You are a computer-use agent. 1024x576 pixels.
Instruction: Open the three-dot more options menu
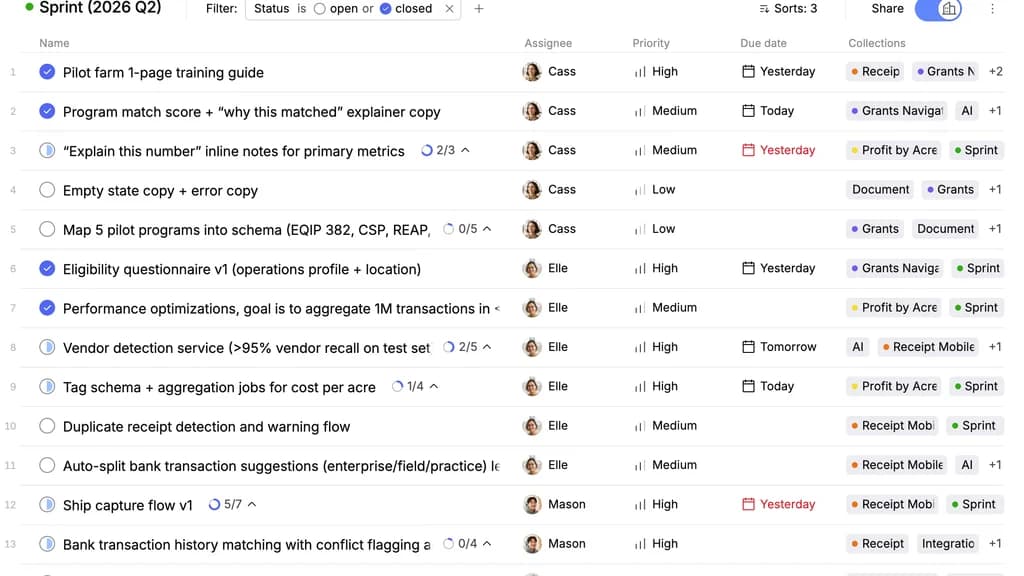point(992,9)
